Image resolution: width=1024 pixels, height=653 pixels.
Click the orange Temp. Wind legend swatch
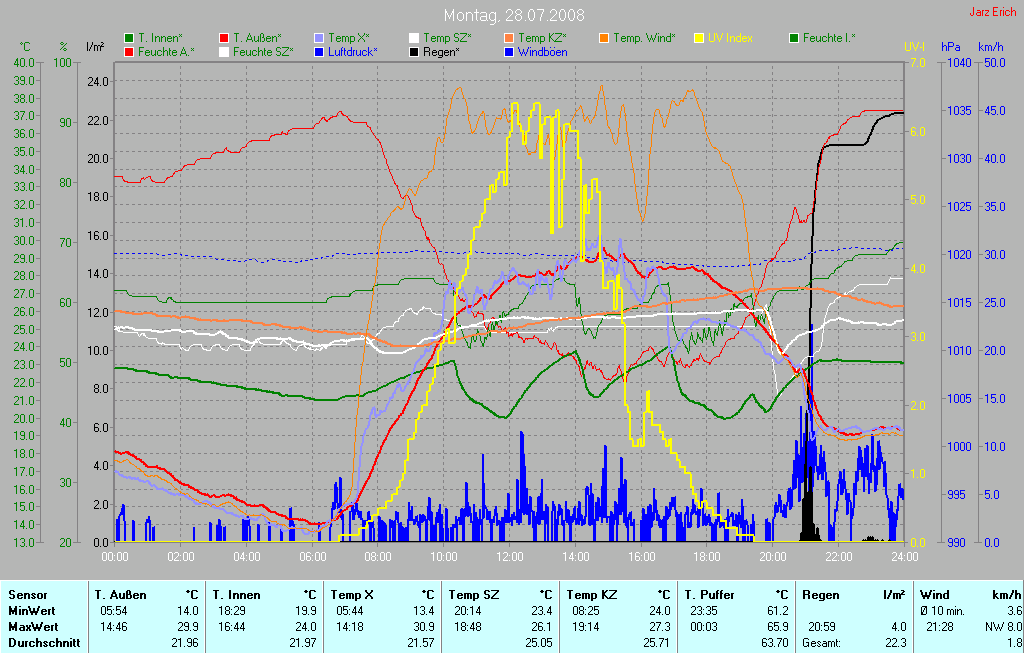tap(604, 39)
